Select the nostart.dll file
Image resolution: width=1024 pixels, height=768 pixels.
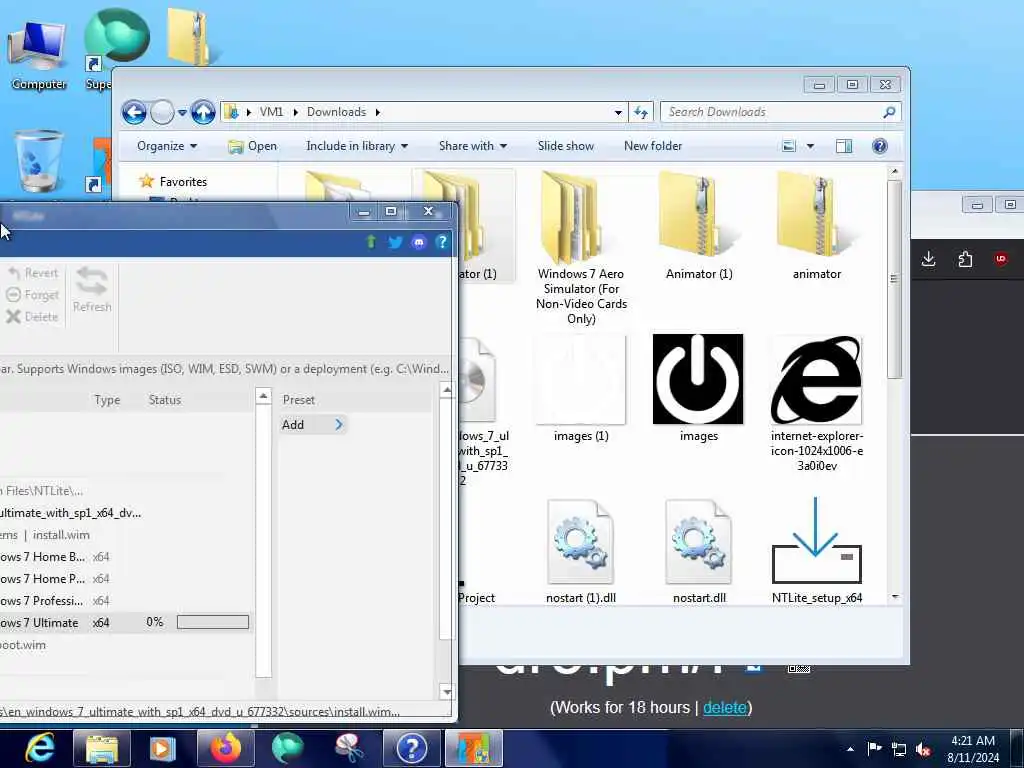click(x=699, y=552)
